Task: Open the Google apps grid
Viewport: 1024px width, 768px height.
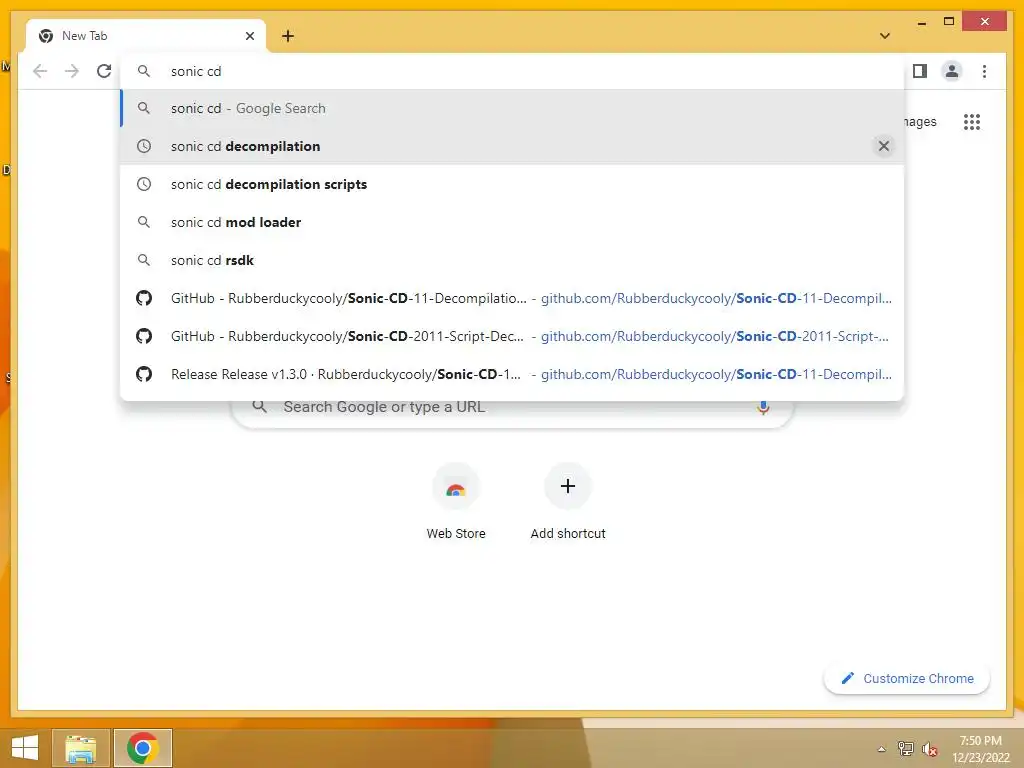Action: click(972, 122)
